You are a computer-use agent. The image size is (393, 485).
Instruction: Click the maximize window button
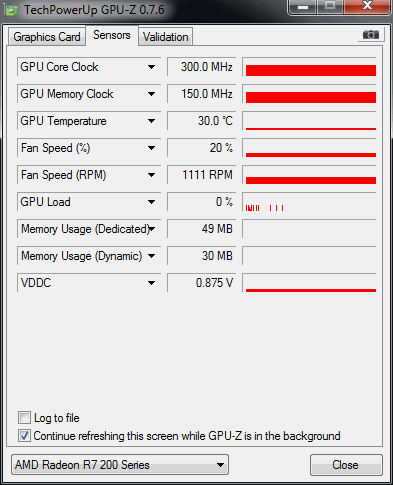pyautogui.click(x=330, y=7)
